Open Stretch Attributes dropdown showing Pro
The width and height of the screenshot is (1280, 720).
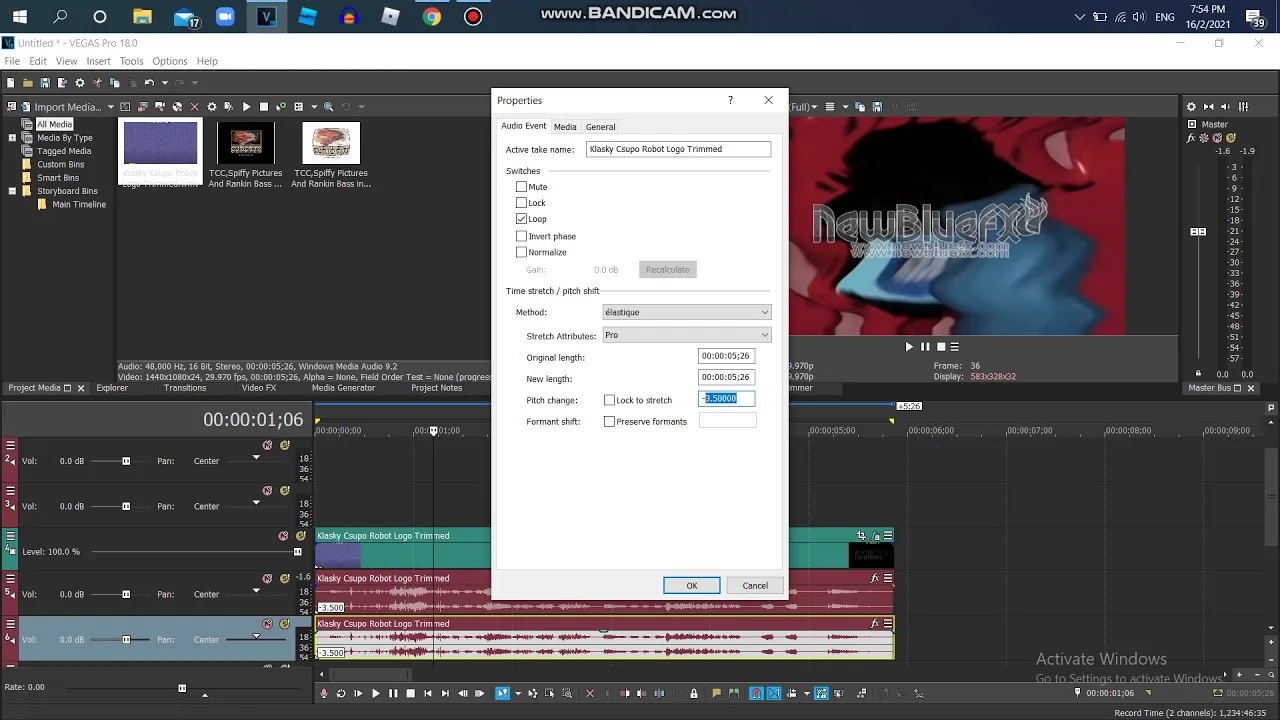tap(686, 335)
